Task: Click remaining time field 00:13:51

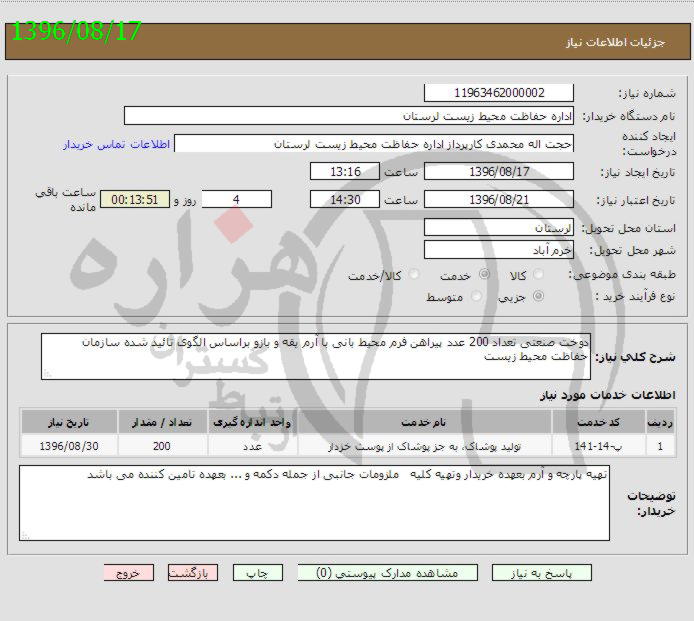Action: point(135,199)
